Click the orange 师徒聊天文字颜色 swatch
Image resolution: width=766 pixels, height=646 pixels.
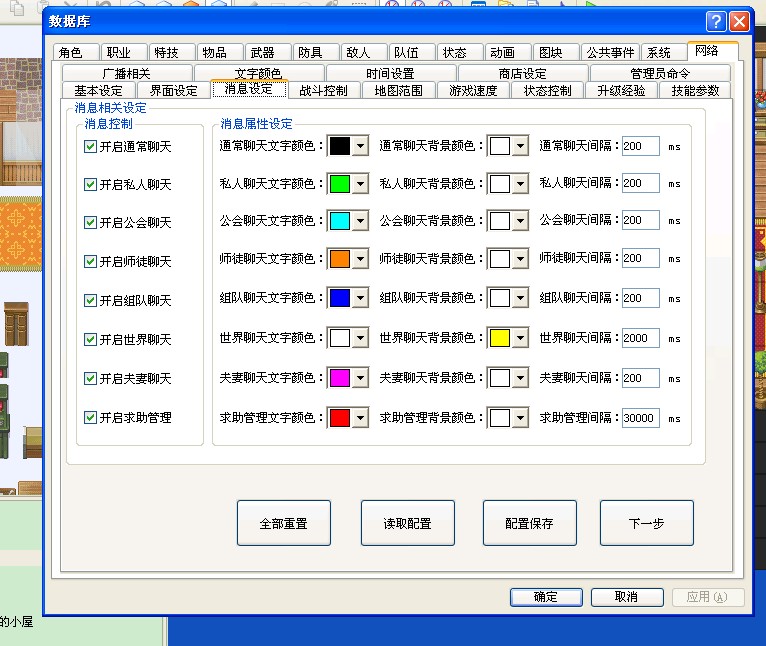340,258
